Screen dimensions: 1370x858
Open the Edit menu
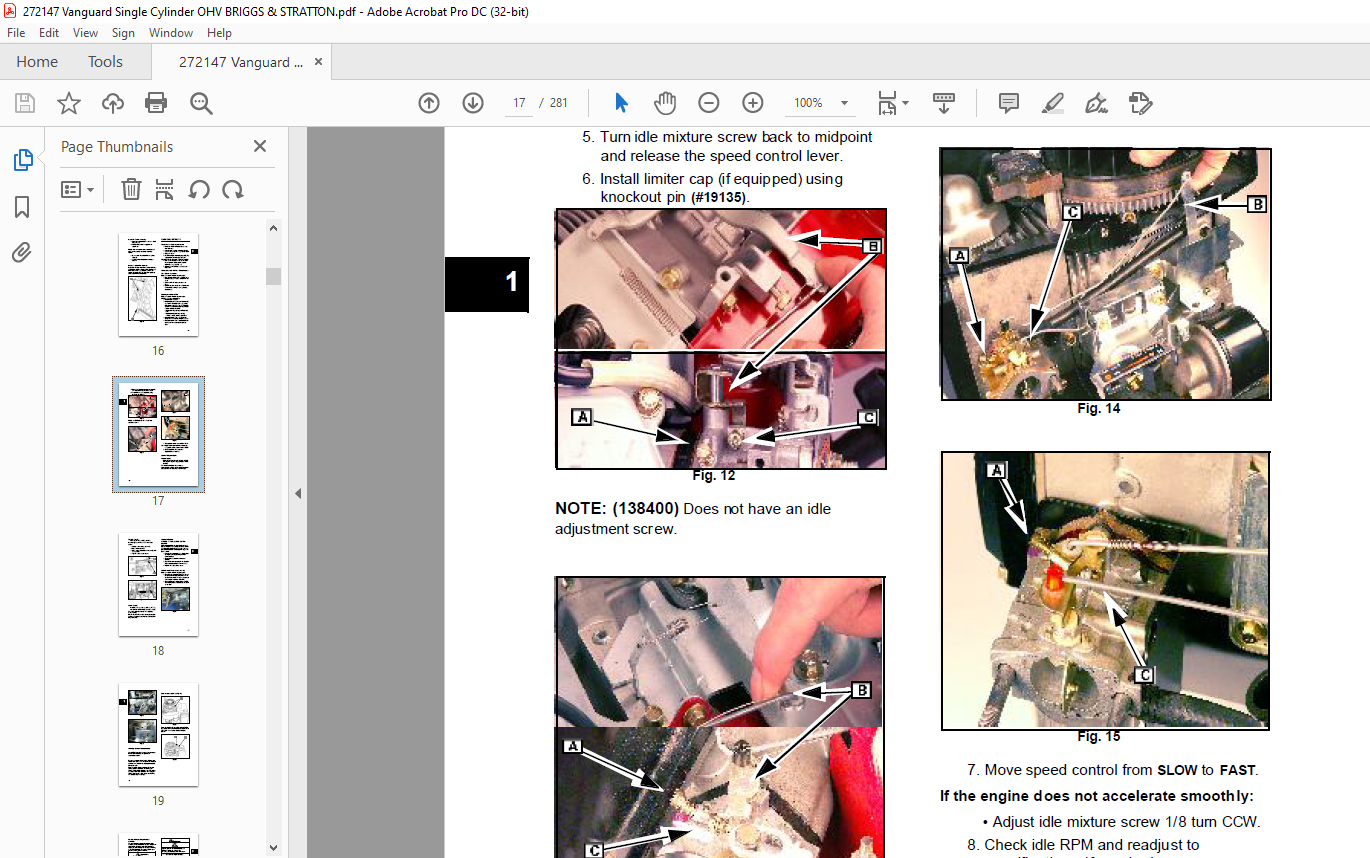(x=49, y=33)
